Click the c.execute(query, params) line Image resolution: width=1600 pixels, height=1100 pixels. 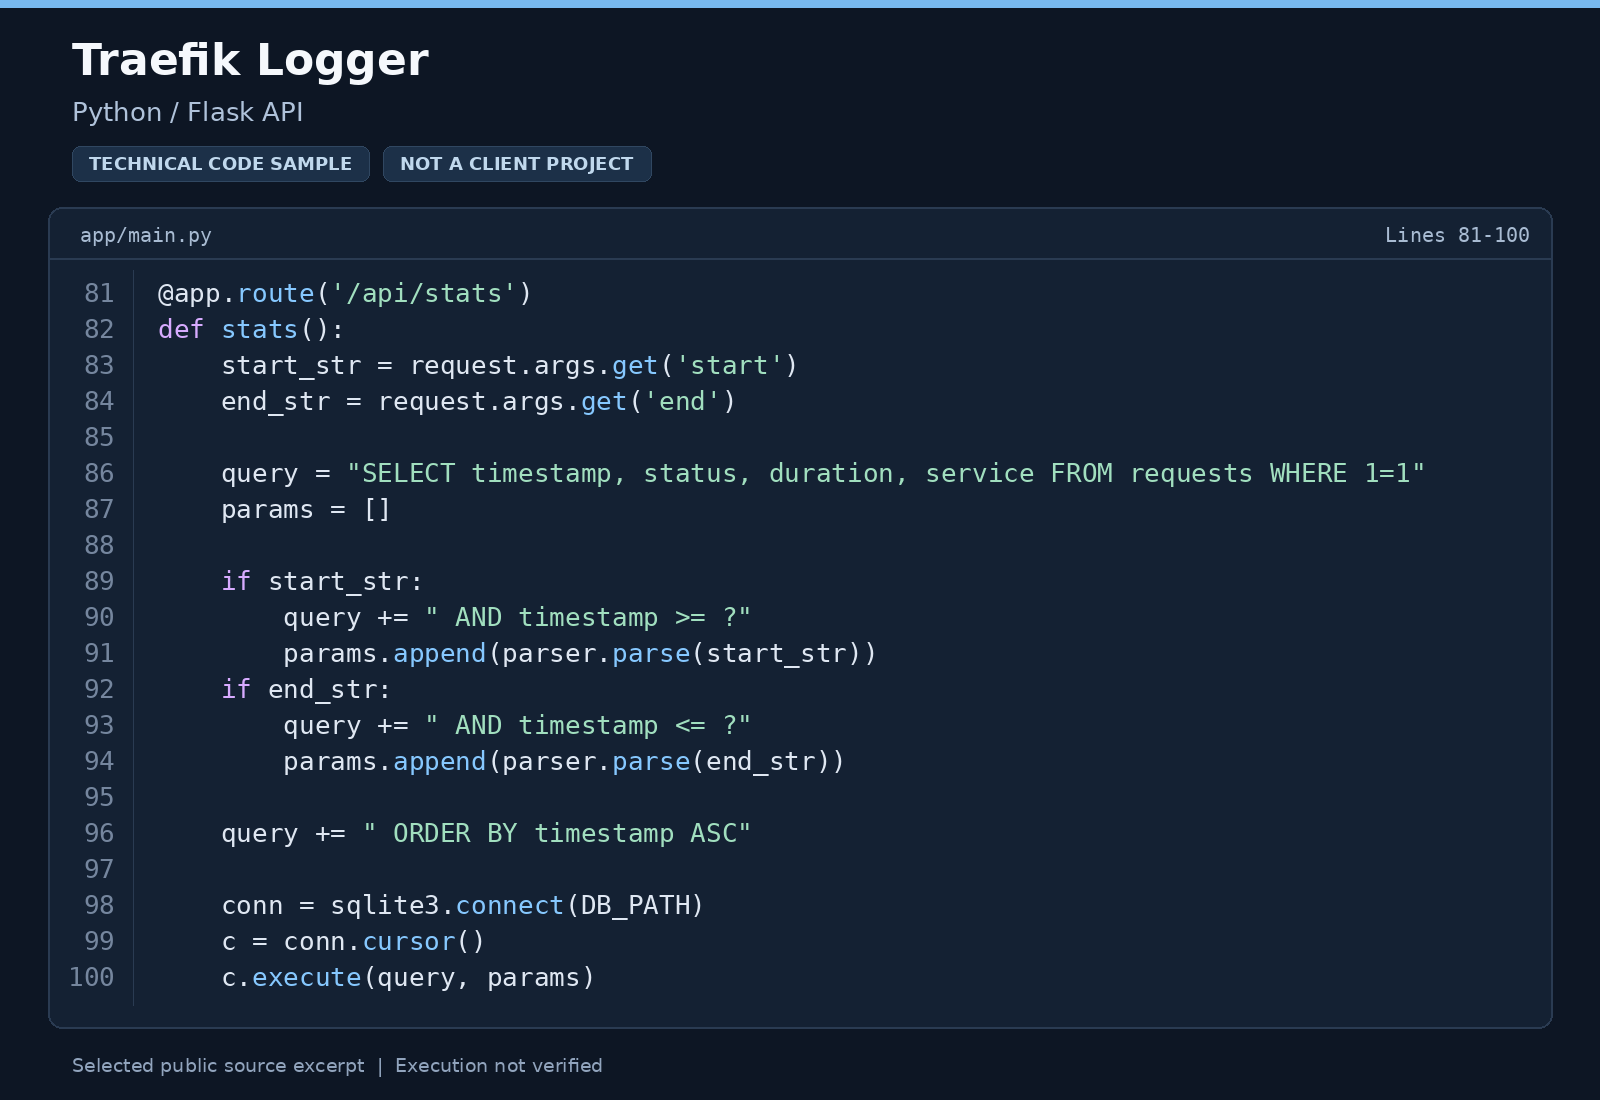point(408,977)
